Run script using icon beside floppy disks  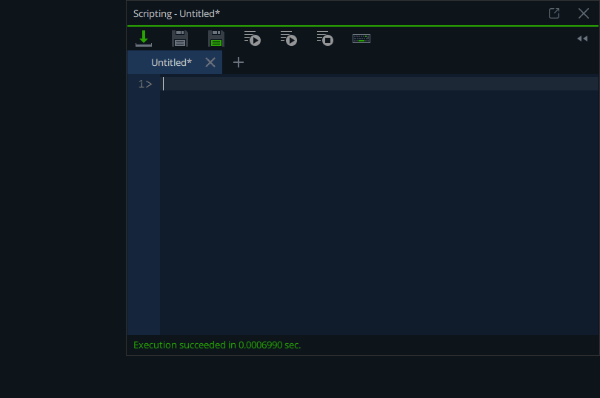[x=252, y=39]
